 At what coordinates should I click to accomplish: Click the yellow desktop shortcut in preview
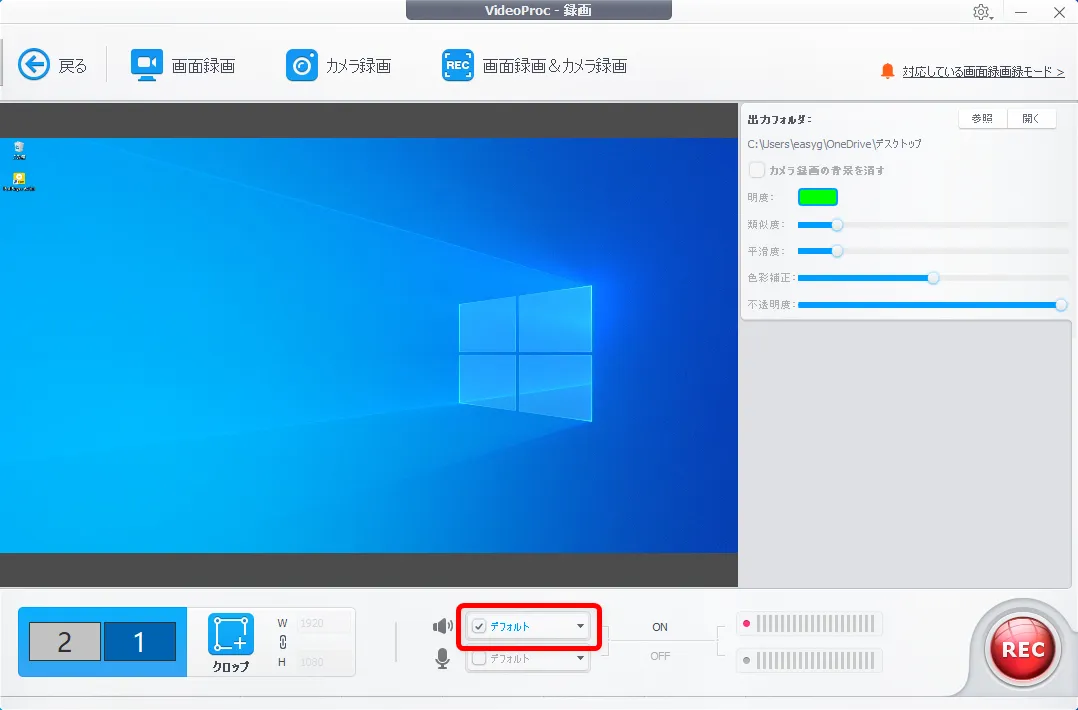click(x=19, y=181)
